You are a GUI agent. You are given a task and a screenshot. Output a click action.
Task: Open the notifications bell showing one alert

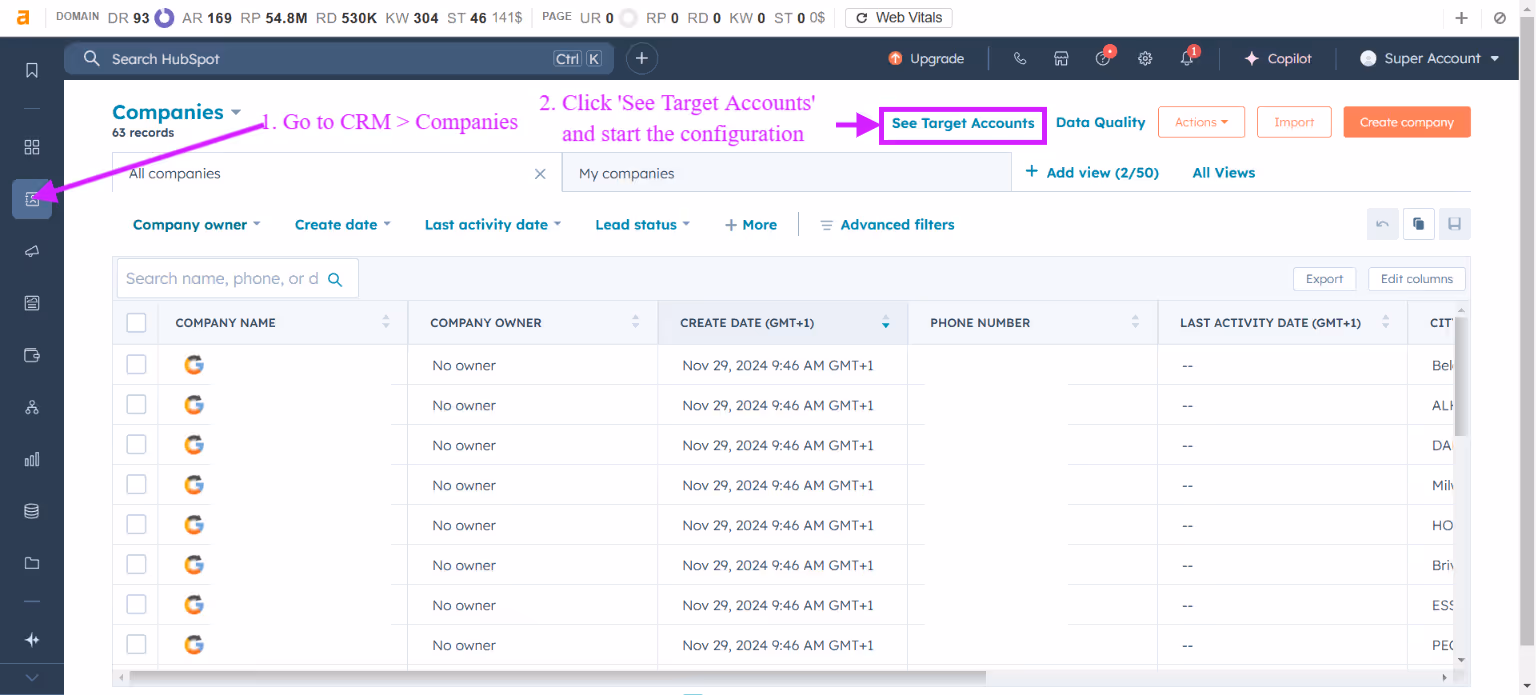tap(1186, 58)
